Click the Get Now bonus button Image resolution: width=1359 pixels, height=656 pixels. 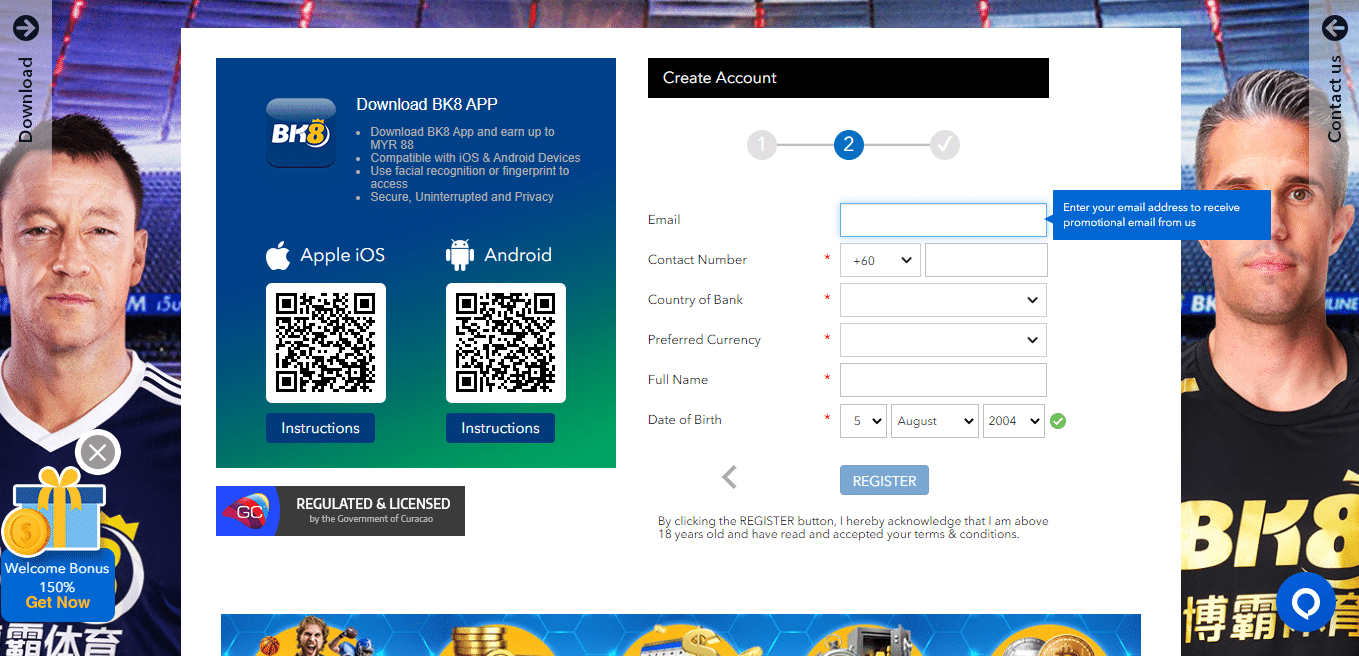pos(58,602)
